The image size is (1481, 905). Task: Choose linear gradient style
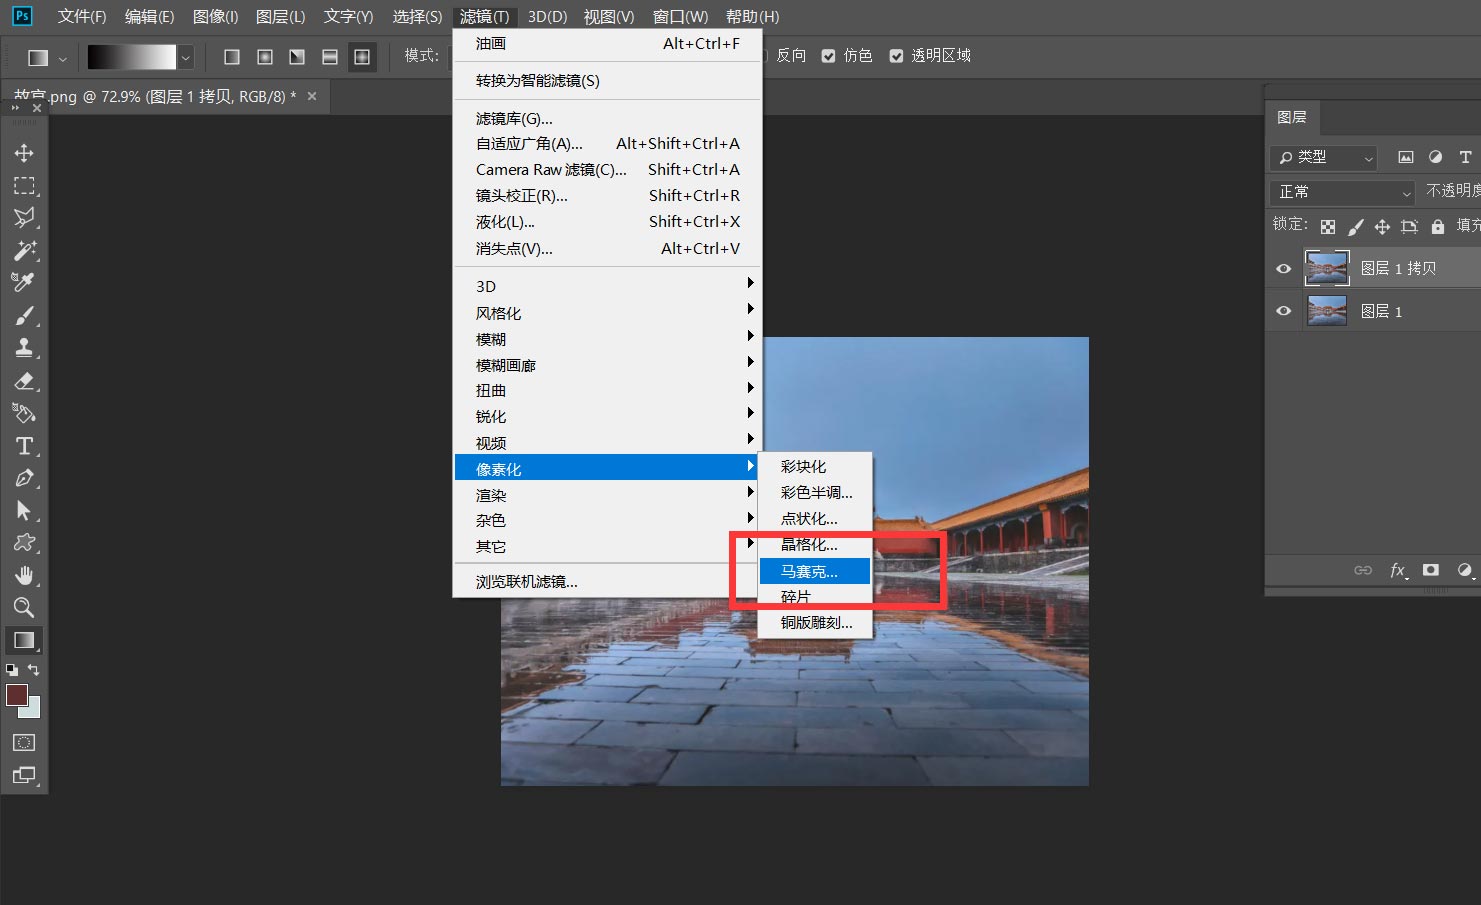[232, 57]
